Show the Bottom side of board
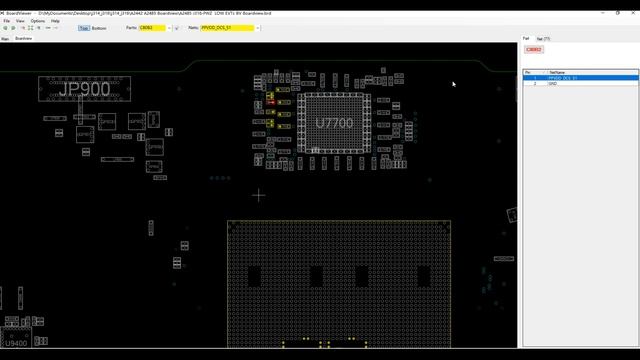This screenshot has width=640, height=360. tap(99, 28)
